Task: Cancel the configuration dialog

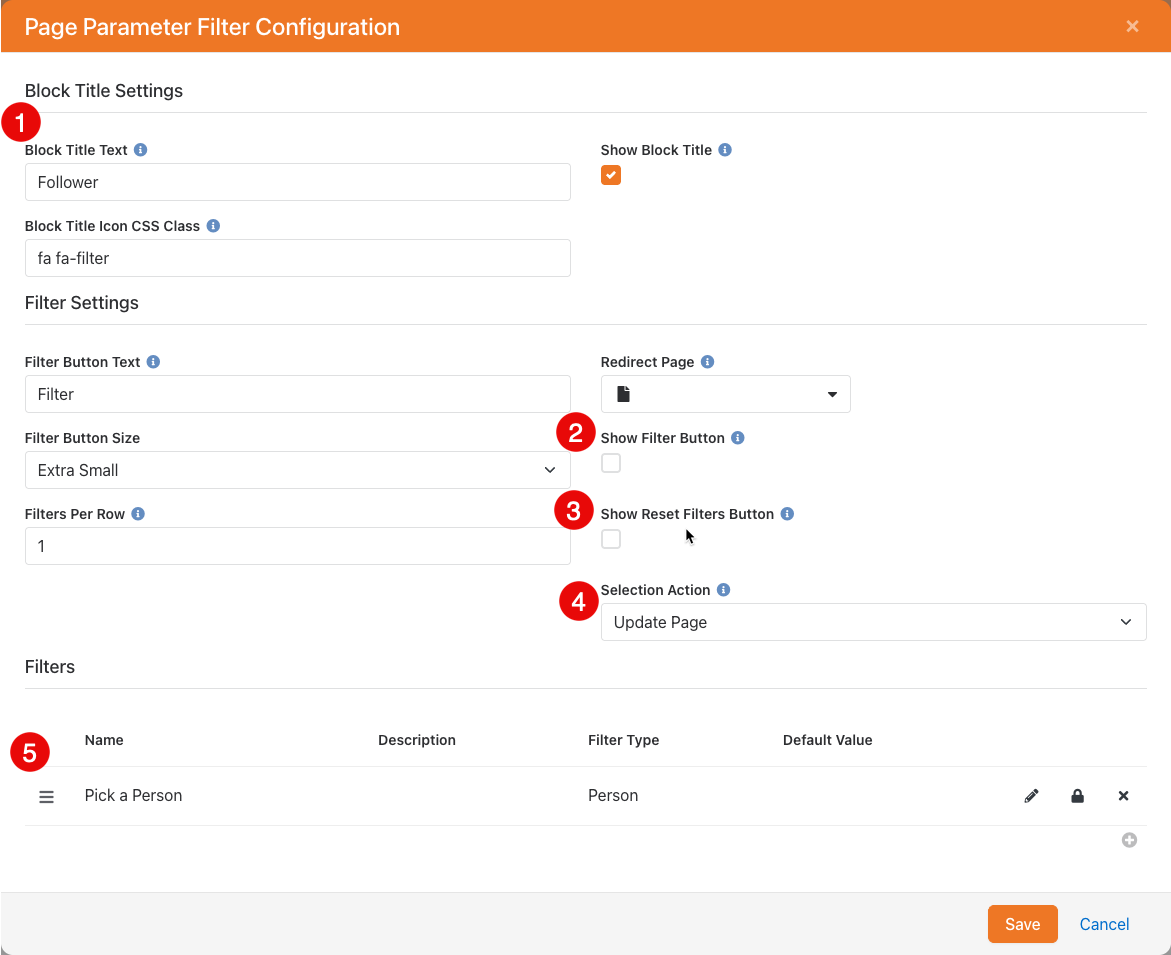Action: tap(1104, 924)
